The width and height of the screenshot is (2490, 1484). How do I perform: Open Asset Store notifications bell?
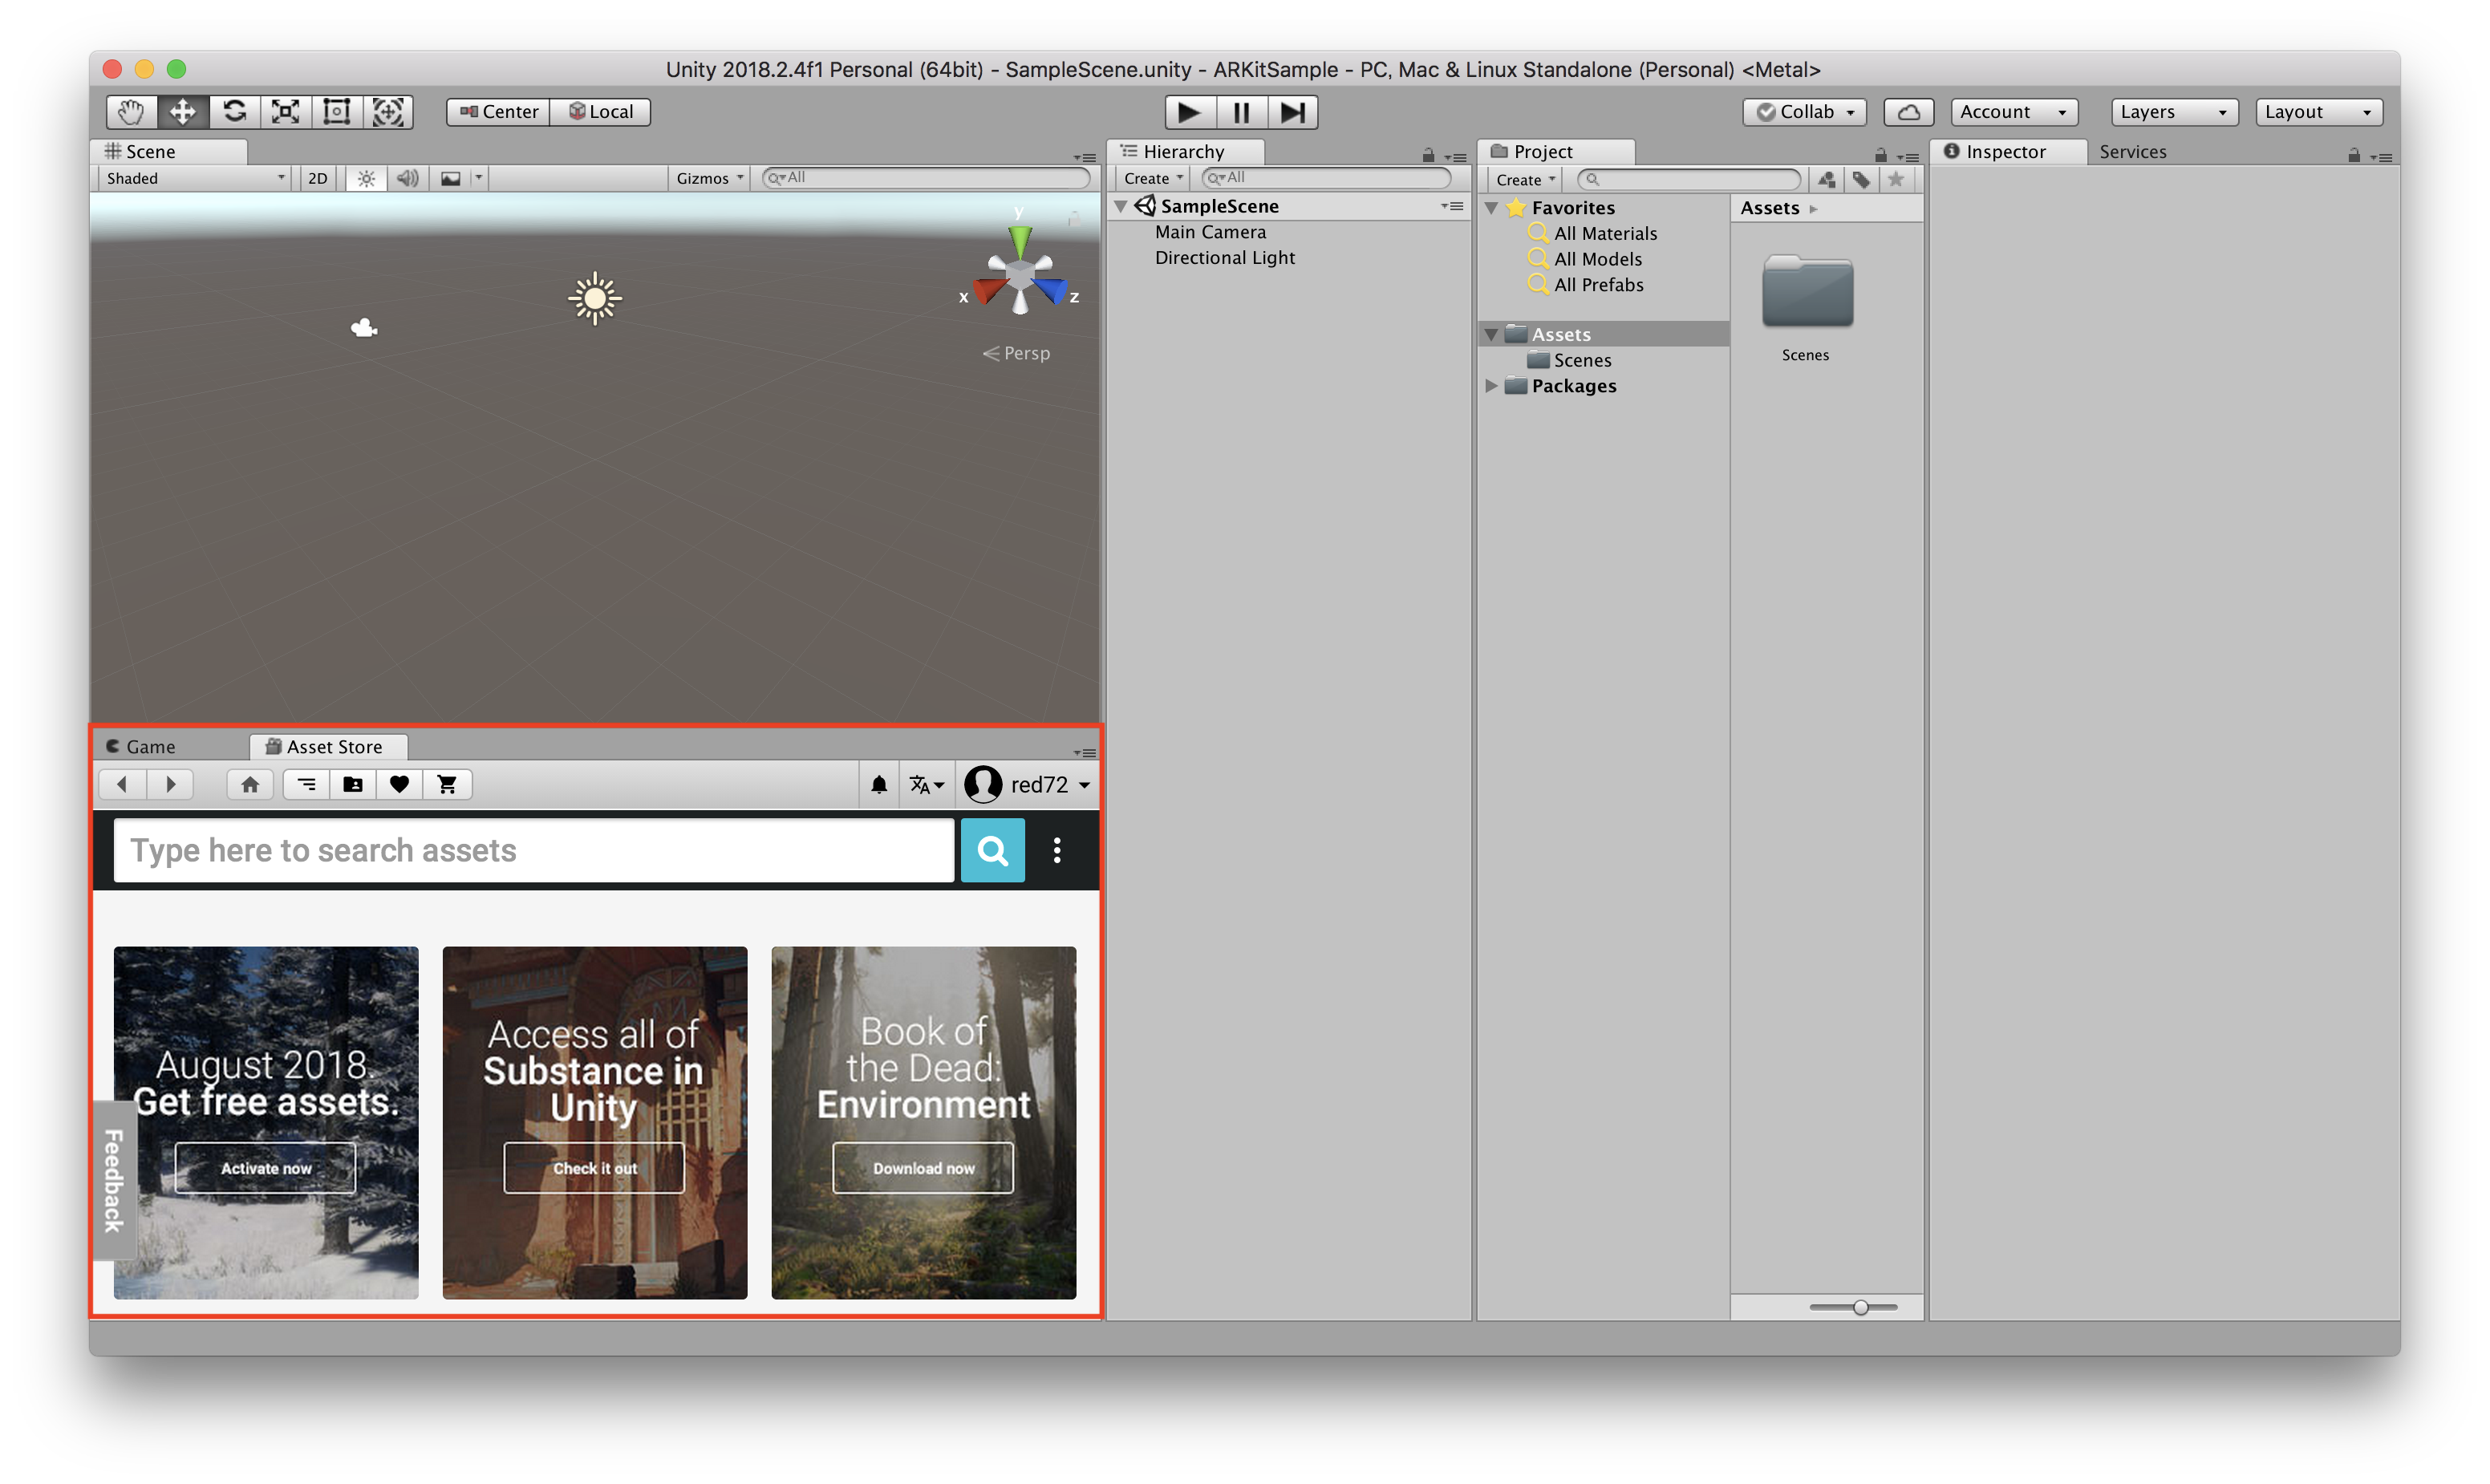pos(879,785)
